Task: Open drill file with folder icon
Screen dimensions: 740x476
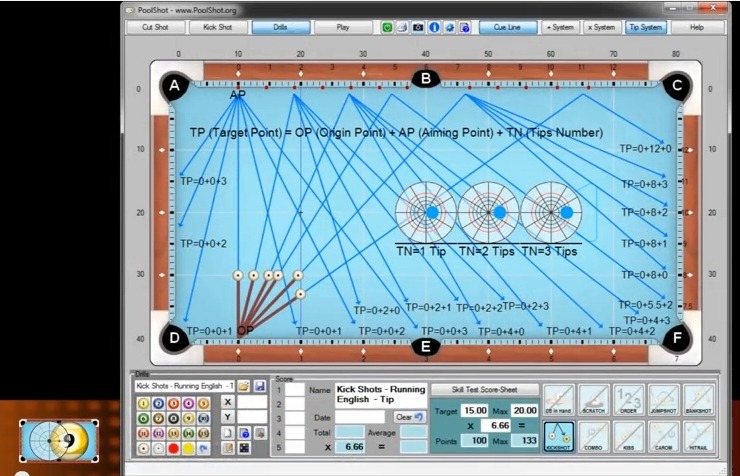Action: (243, 385)
